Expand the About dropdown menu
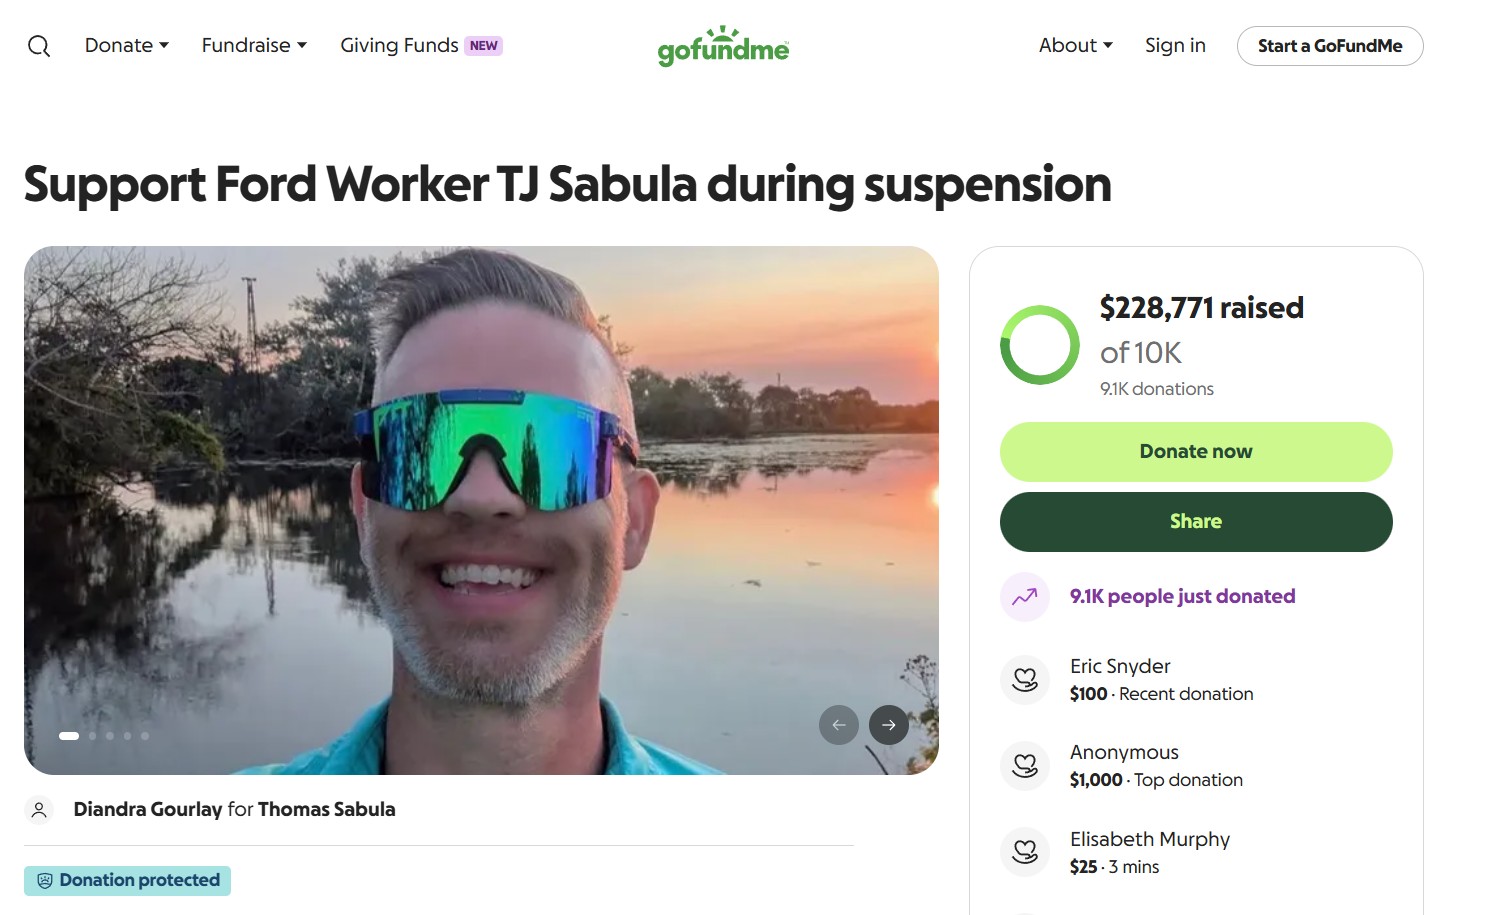 (x=1076, y=45)
